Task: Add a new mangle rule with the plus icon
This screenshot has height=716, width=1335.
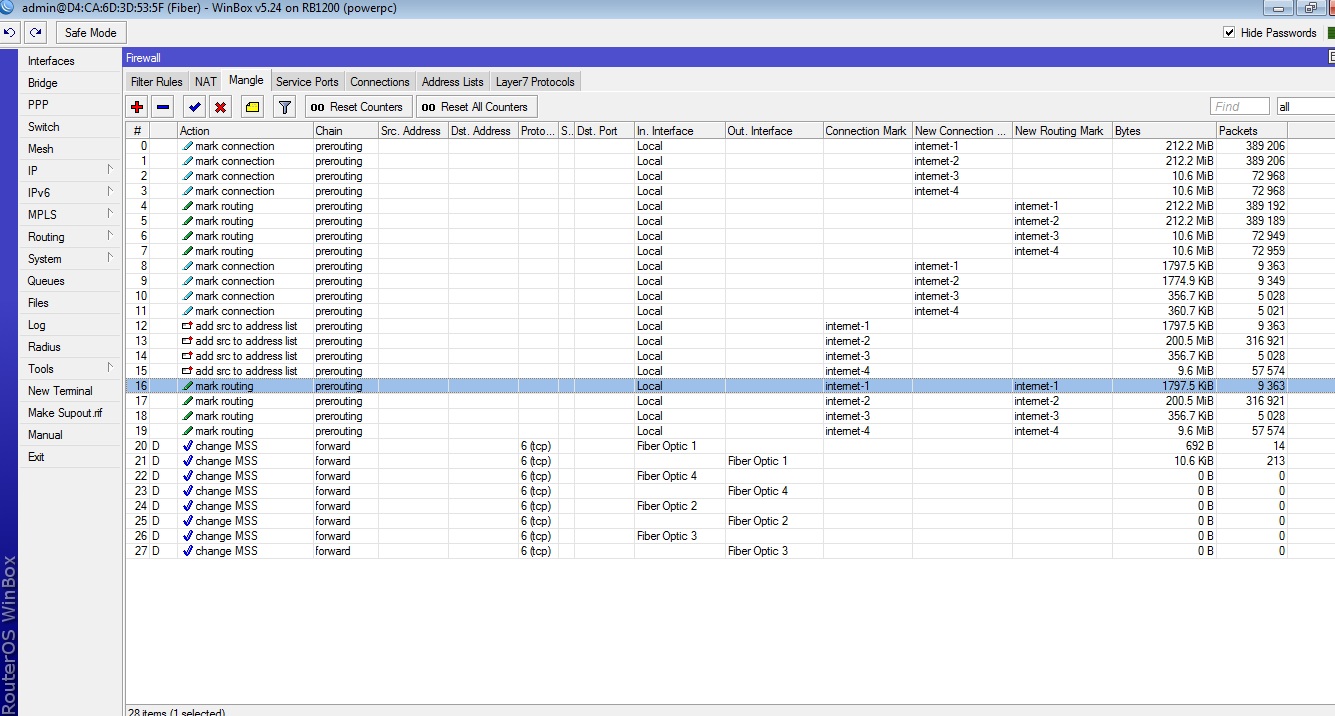Action: pos(138,107)
